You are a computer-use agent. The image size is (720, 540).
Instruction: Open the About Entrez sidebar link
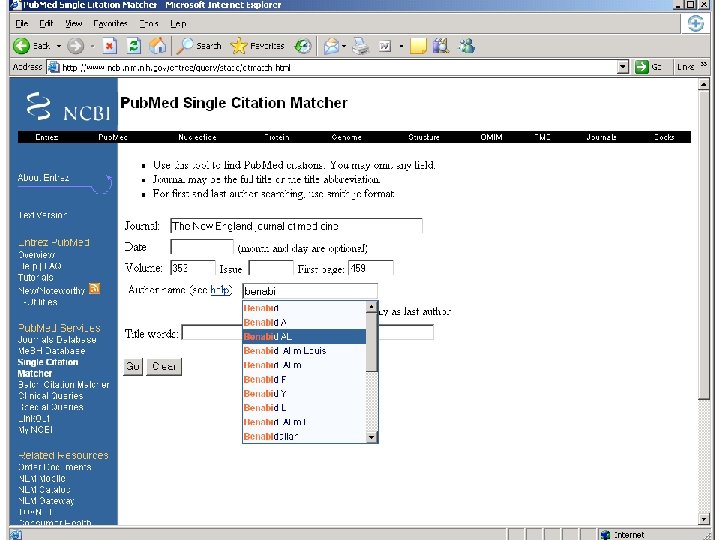coord(44,178)
